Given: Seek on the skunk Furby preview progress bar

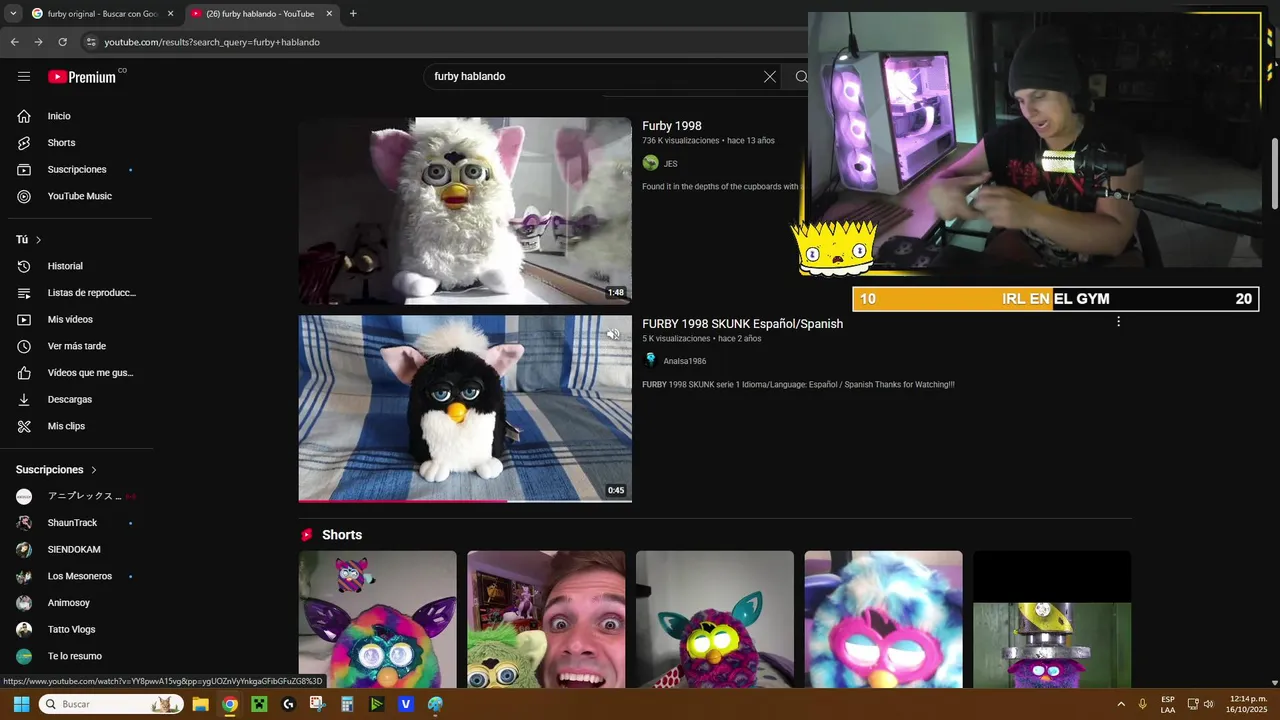Looking at the screenshot, I should 465,500.
